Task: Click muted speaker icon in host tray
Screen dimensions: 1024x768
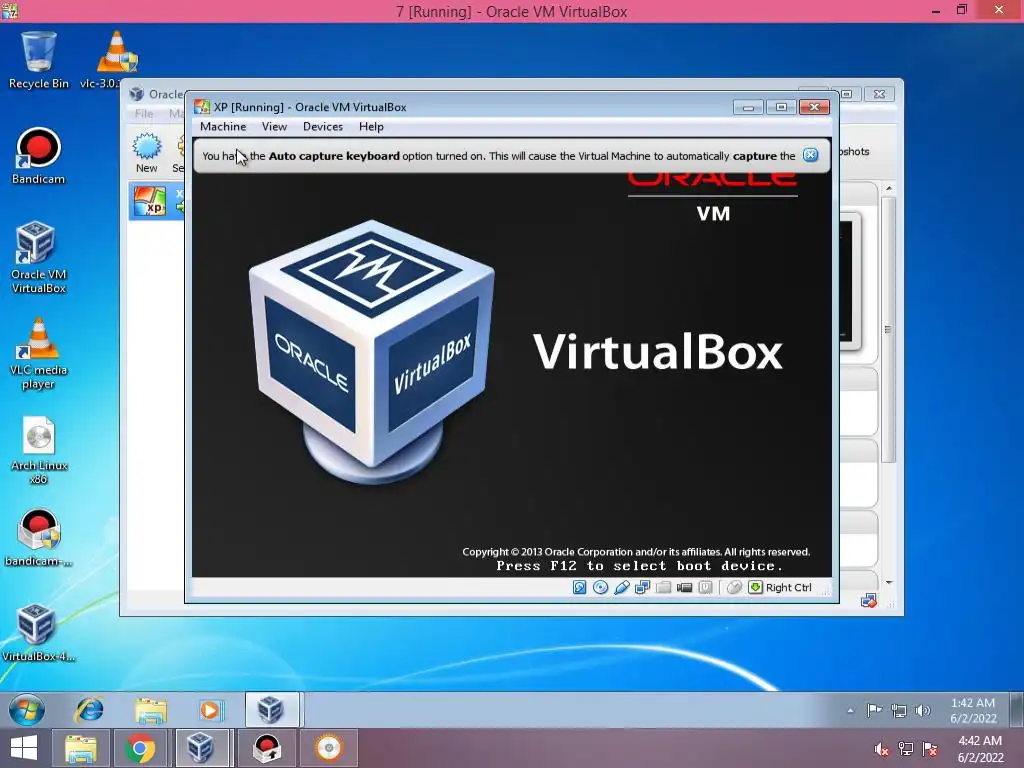Action: click(x=882, y=749)
